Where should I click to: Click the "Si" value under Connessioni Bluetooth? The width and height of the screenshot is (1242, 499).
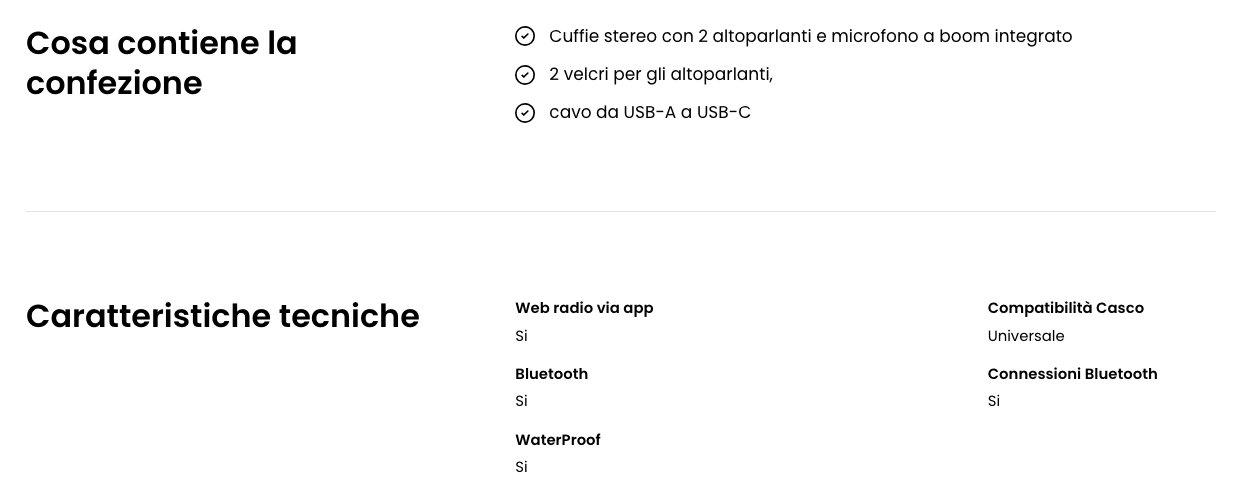pos(994,401)
